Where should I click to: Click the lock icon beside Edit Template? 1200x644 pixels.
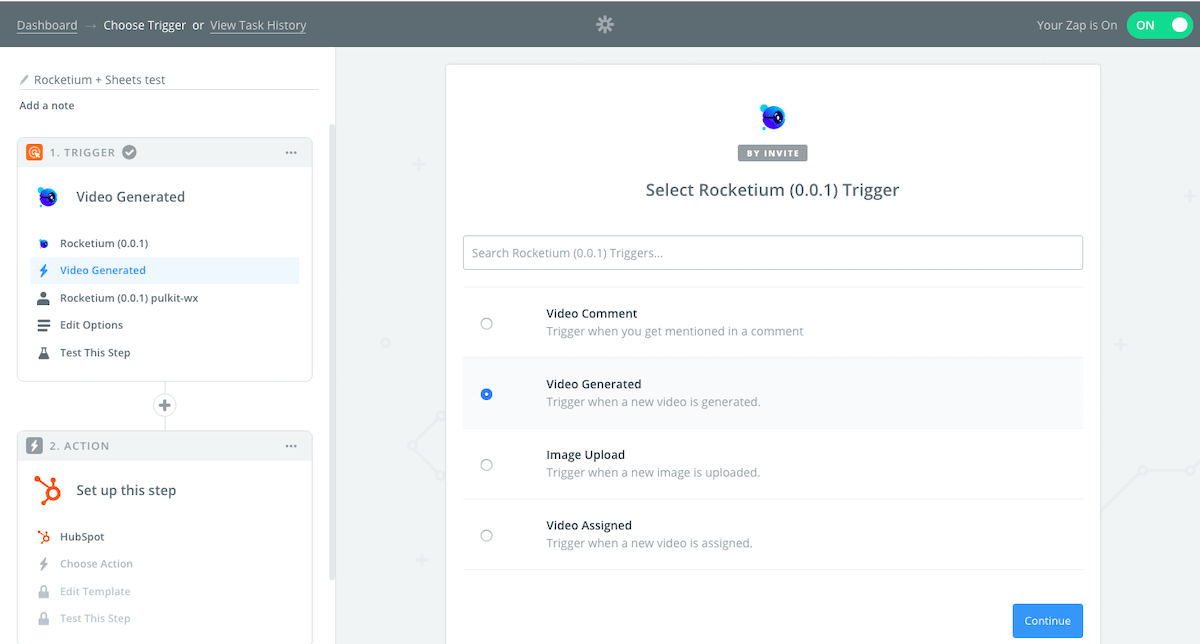[43, 591]
